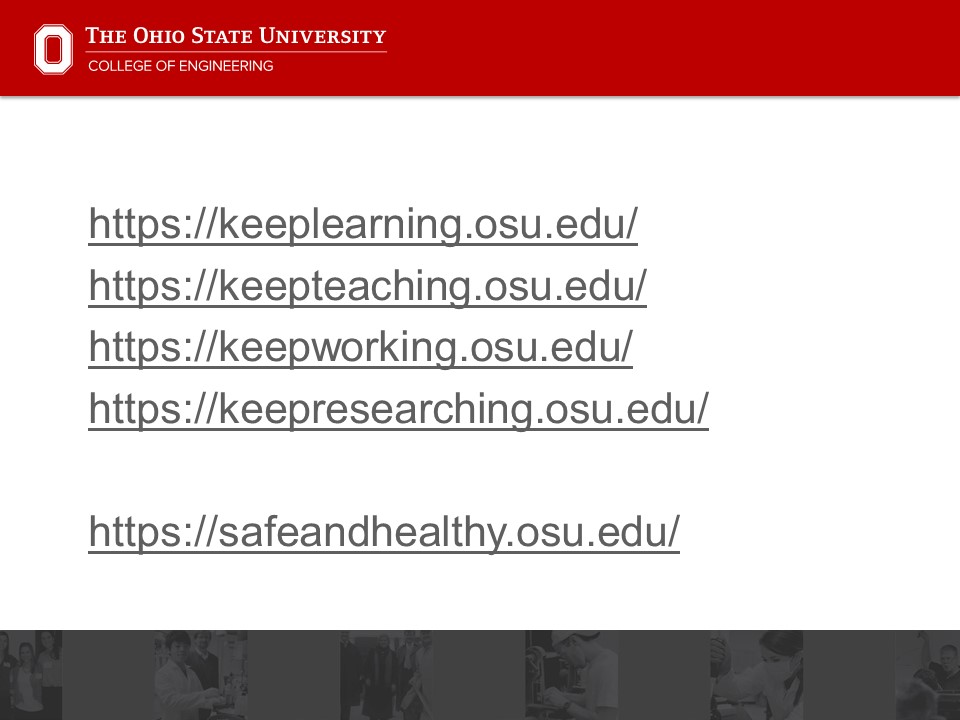Click the word 'Engineering' in the header
Viewport: 960px width, 720px height.
coord(225,66)
